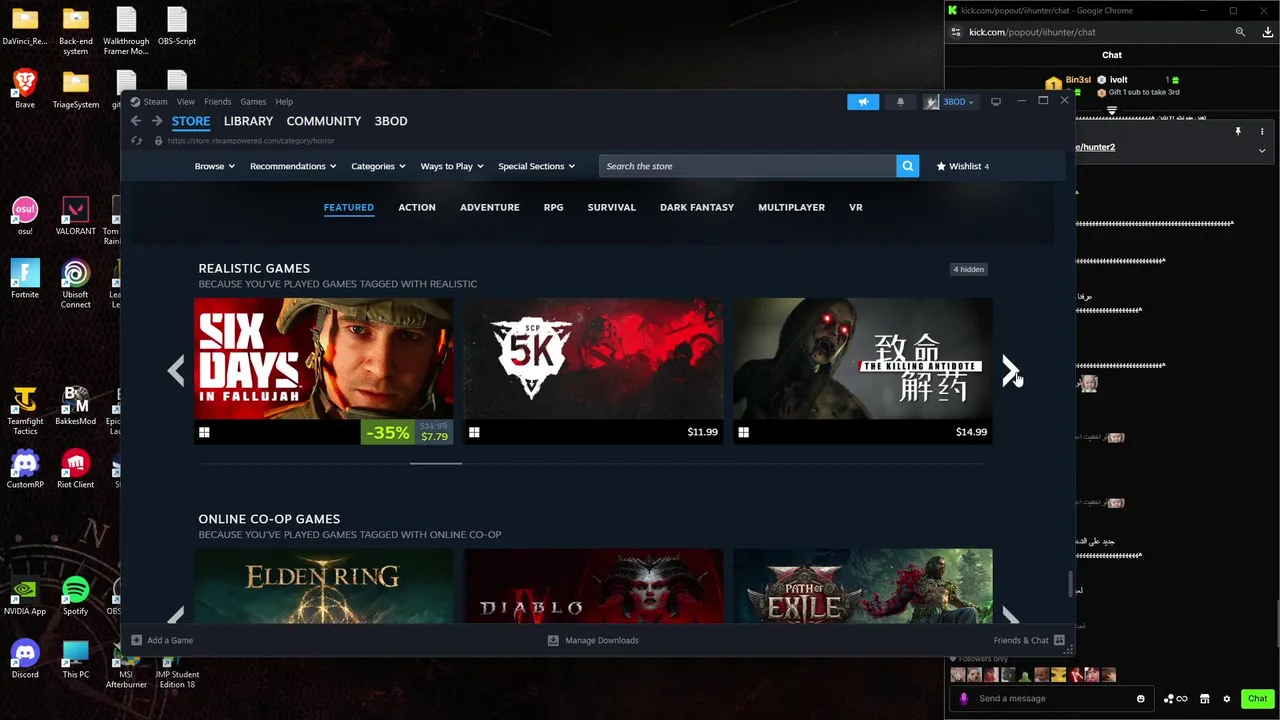This screenshot has width=1280, height=720.
Task: Click the Search the store field
Action: (x=747, y=166)
